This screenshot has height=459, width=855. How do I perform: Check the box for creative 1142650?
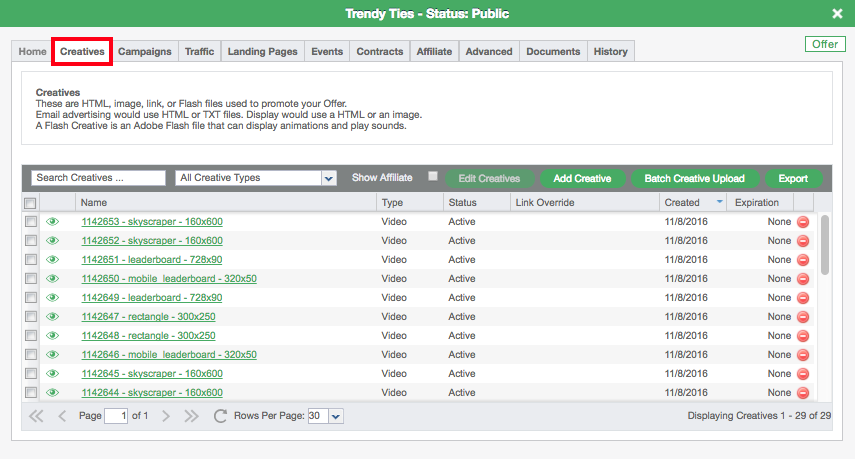pyautogui.click(x=31, y=279)
